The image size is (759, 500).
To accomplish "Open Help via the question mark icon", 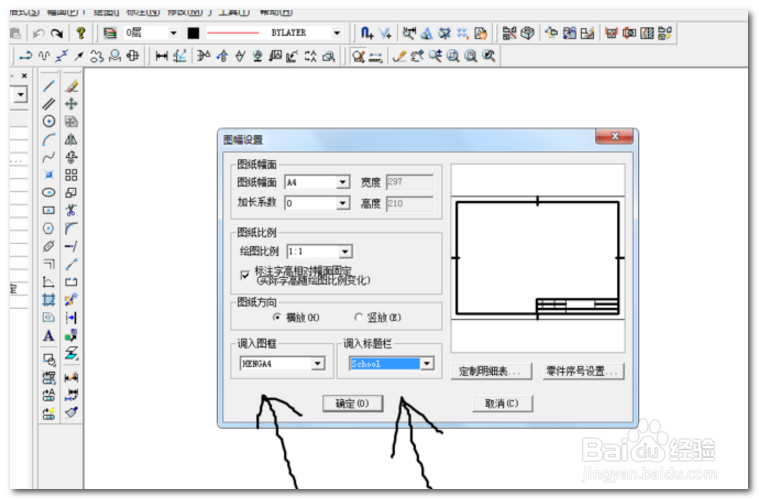I will [81, 33].
